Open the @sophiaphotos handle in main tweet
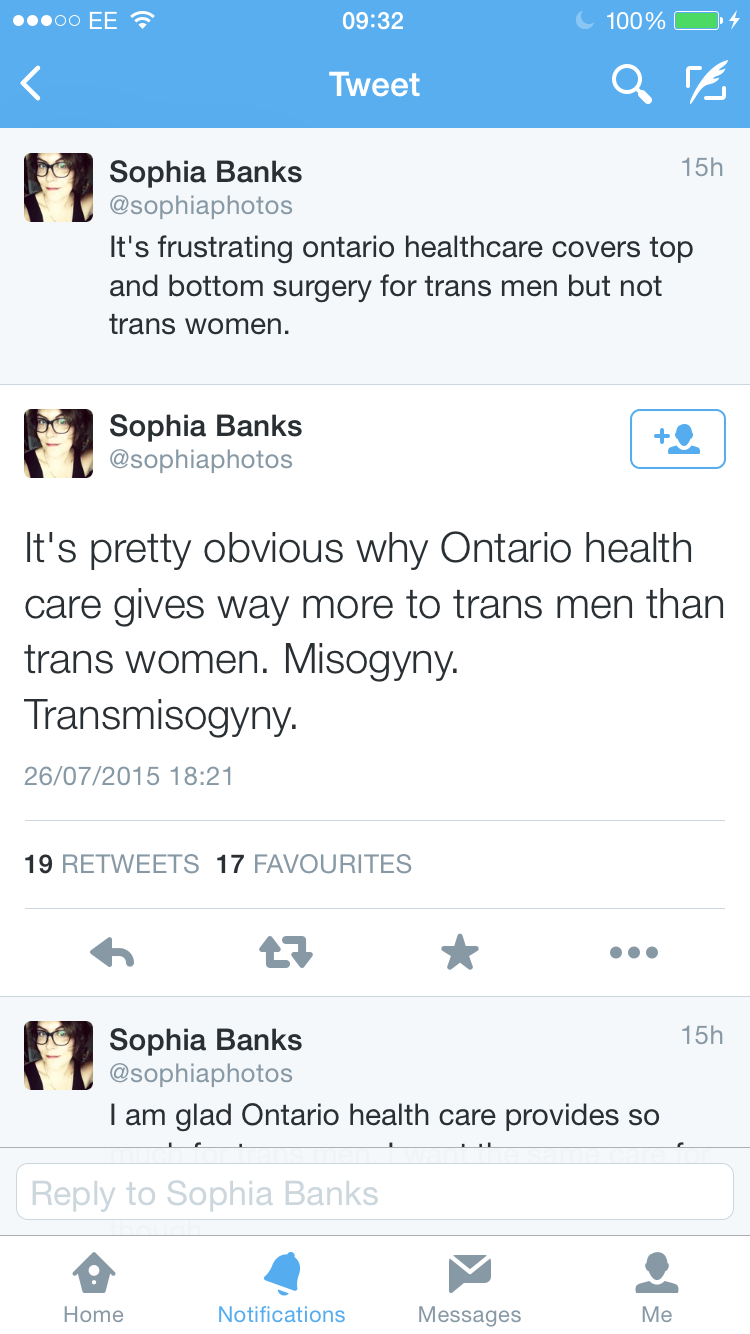The width and height of the screenshot is (750, 1334). (201, 460)
